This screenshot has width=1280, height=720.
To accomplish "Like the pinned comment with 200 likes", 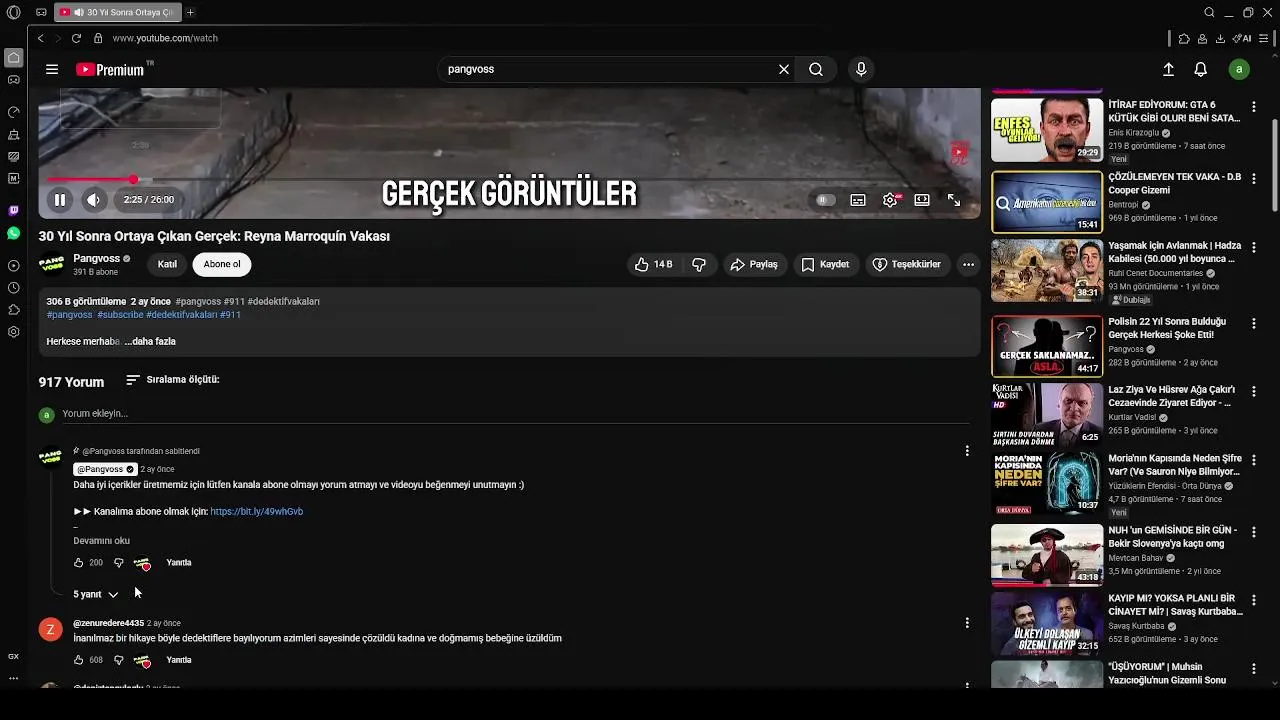I will (x=79, y=563).
